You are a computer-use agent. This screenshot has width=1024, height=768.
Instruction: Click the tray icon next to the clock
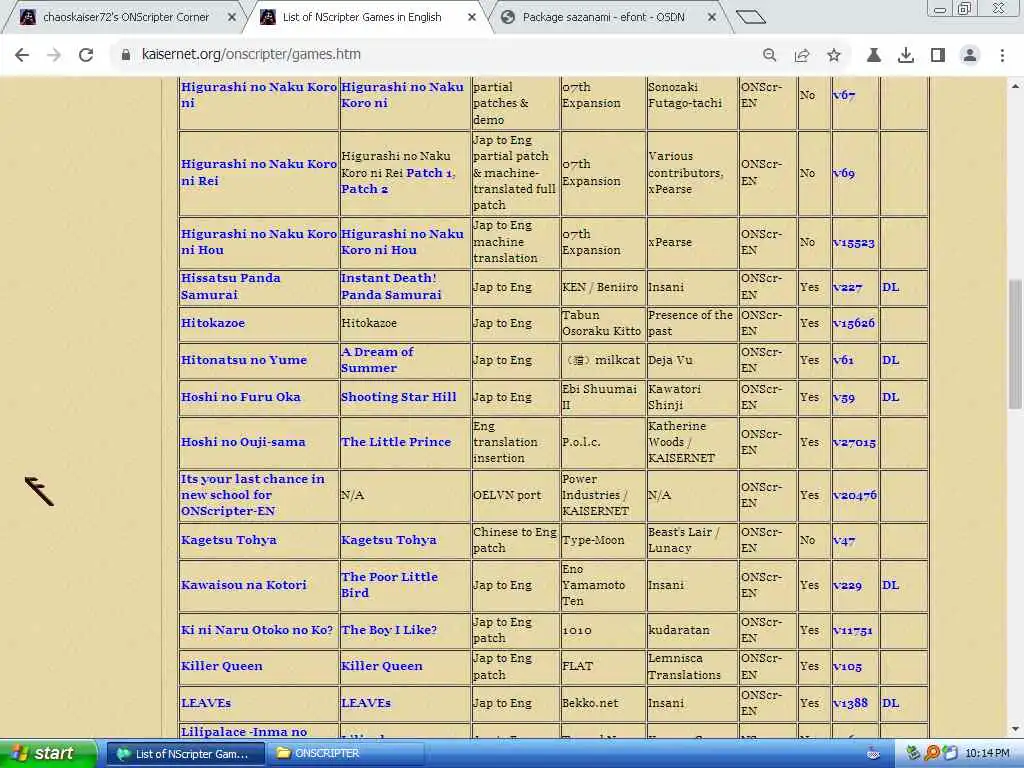pyautogui.click(x=950, y=754)
